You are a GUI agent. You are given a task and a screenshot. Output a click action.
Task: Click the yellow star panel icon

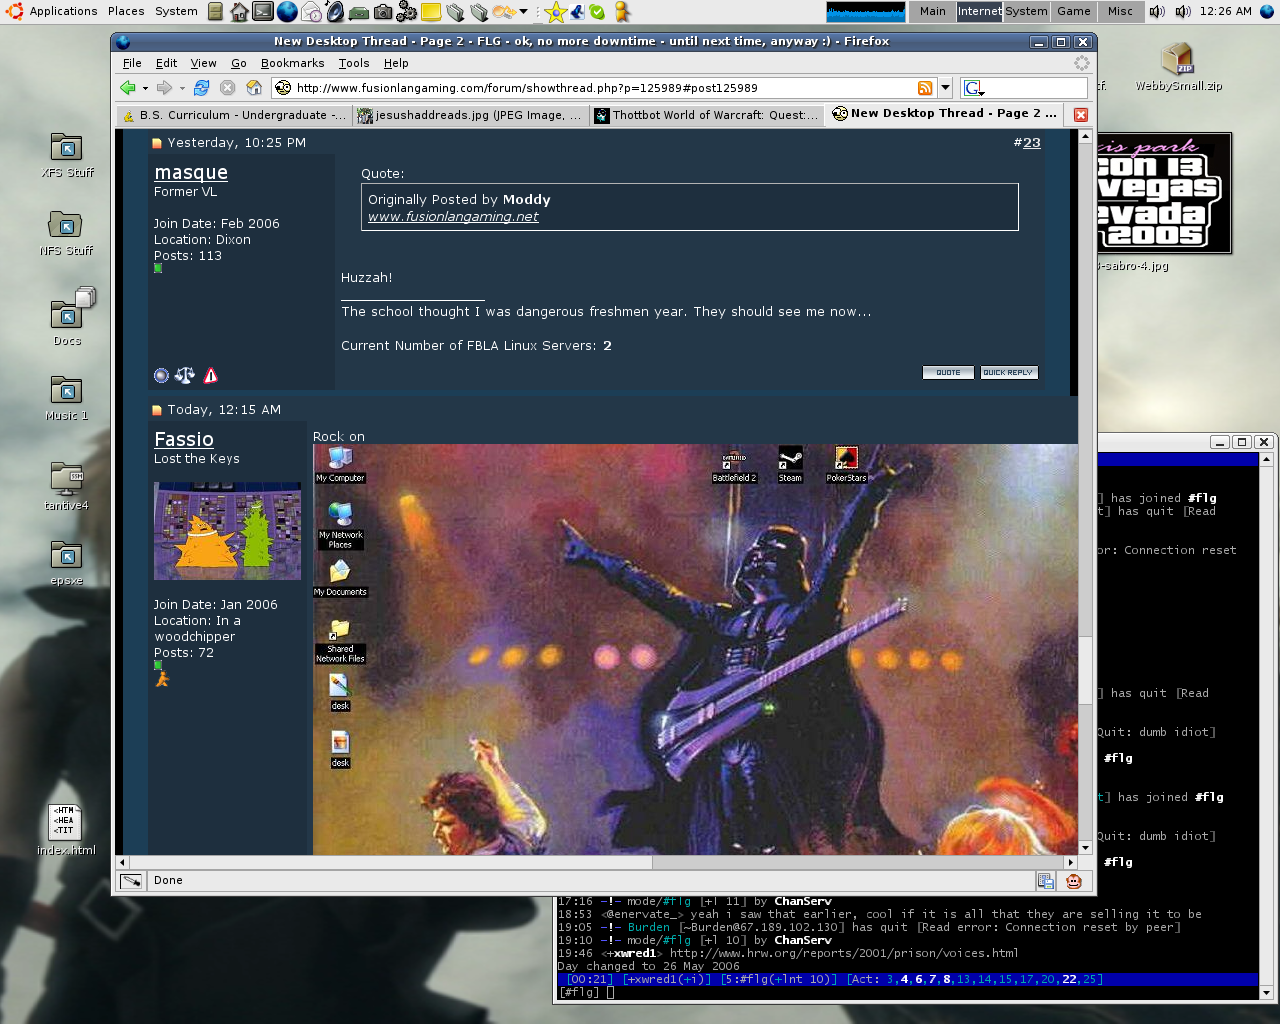(x=556, y=12)
